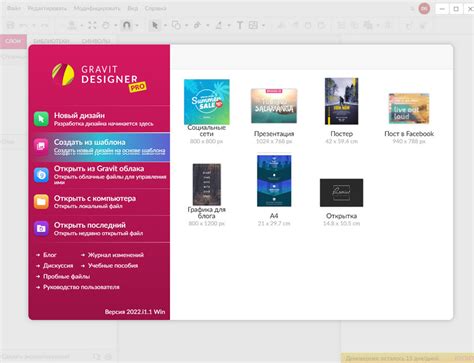474x363 pixels.
Task: Select the Pencil drawing tool icon
Action: click(219, 25)
